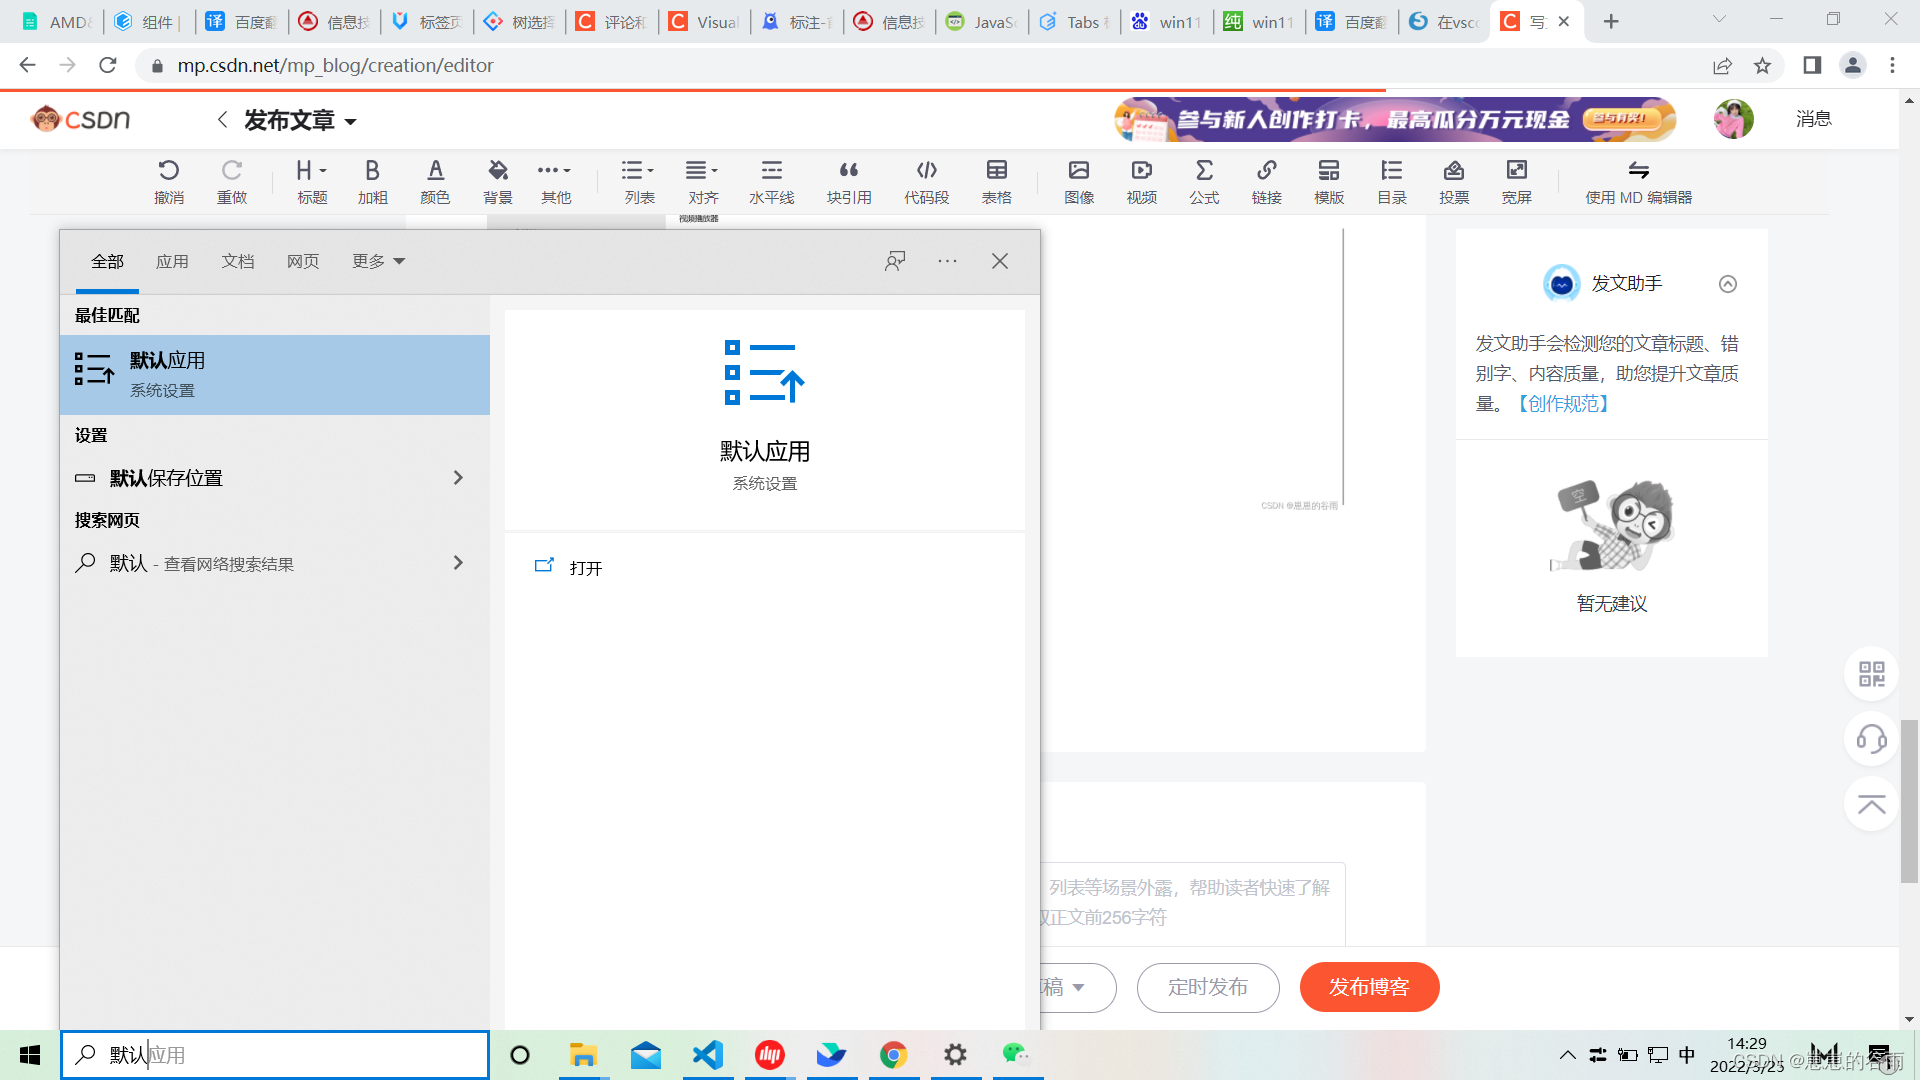Insert a table with 表格 icon
The image size is (1920, 1080).
[x=996, y=180]
